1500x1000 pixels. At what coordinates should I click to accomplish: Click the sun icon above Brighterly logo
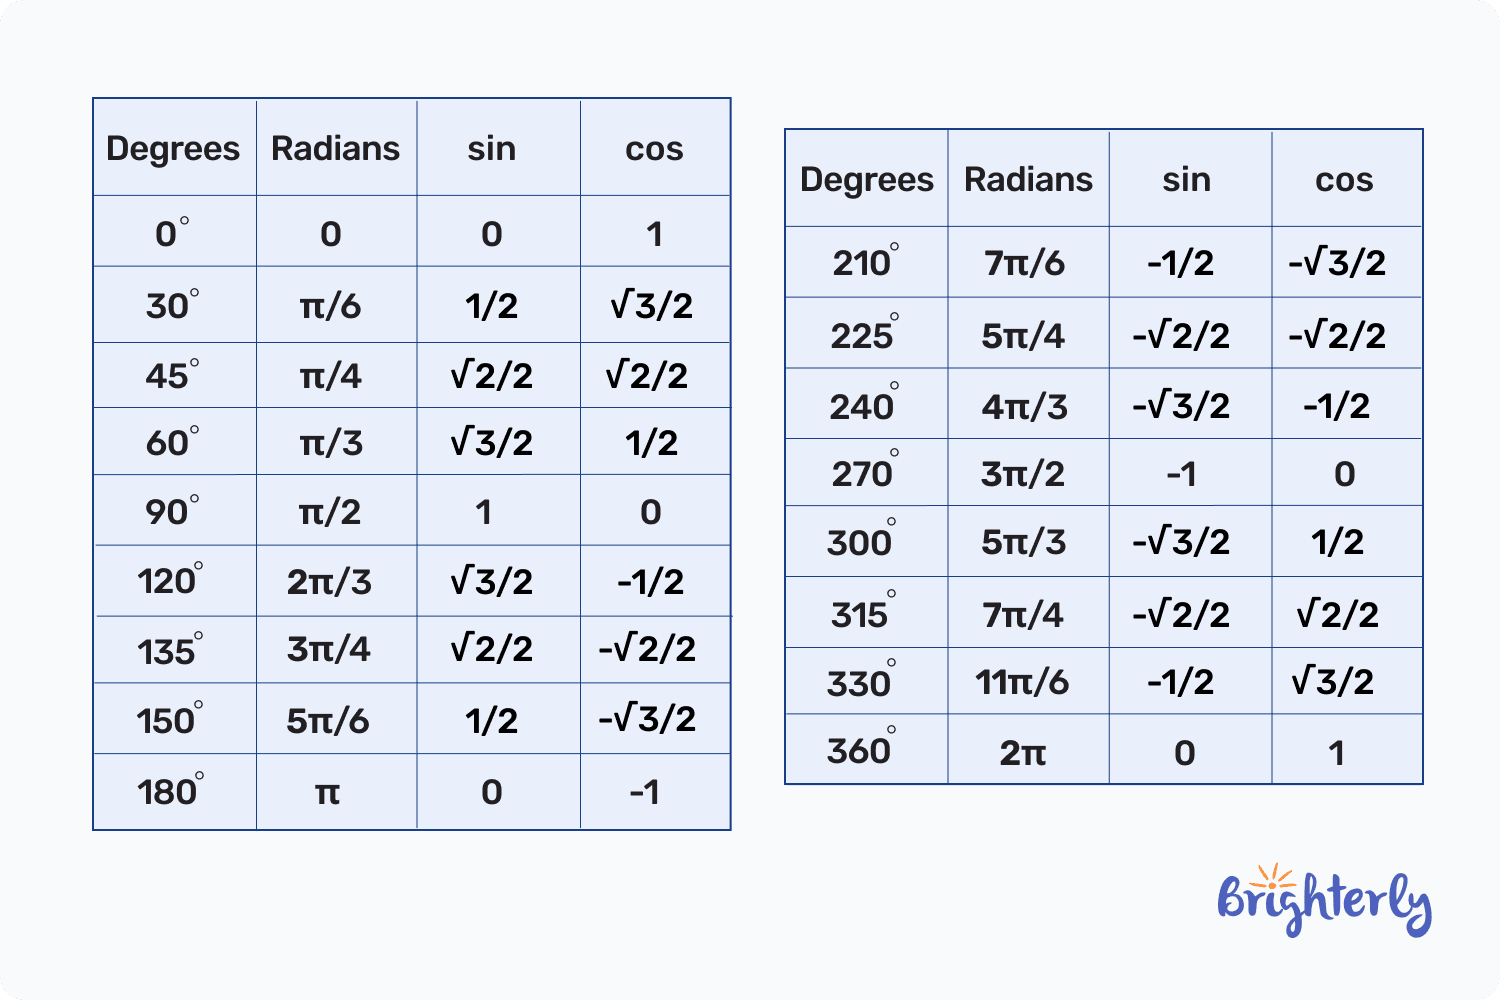pyautogui.click(x=1273, y=877)
